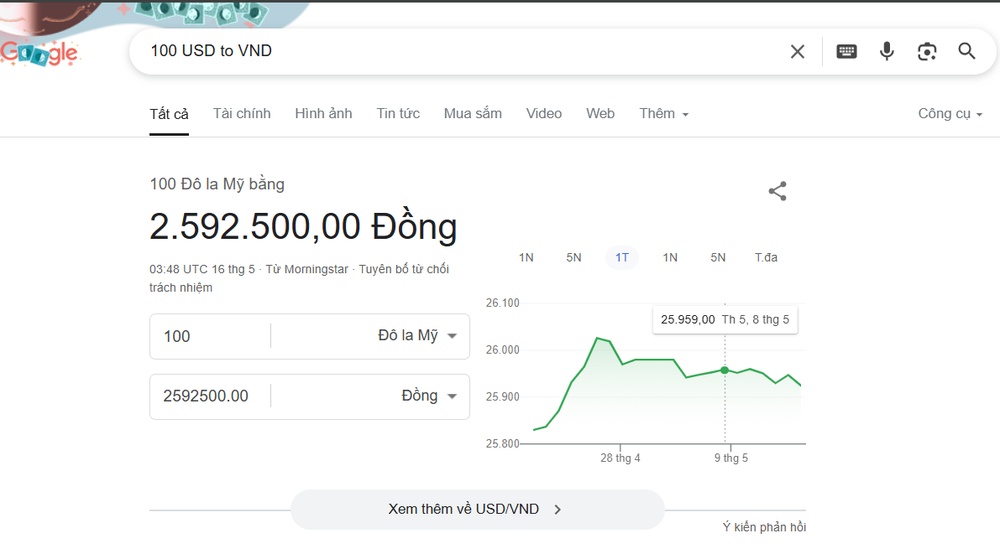Click the 9 thg 5 axis label

(x=731, y=458)
